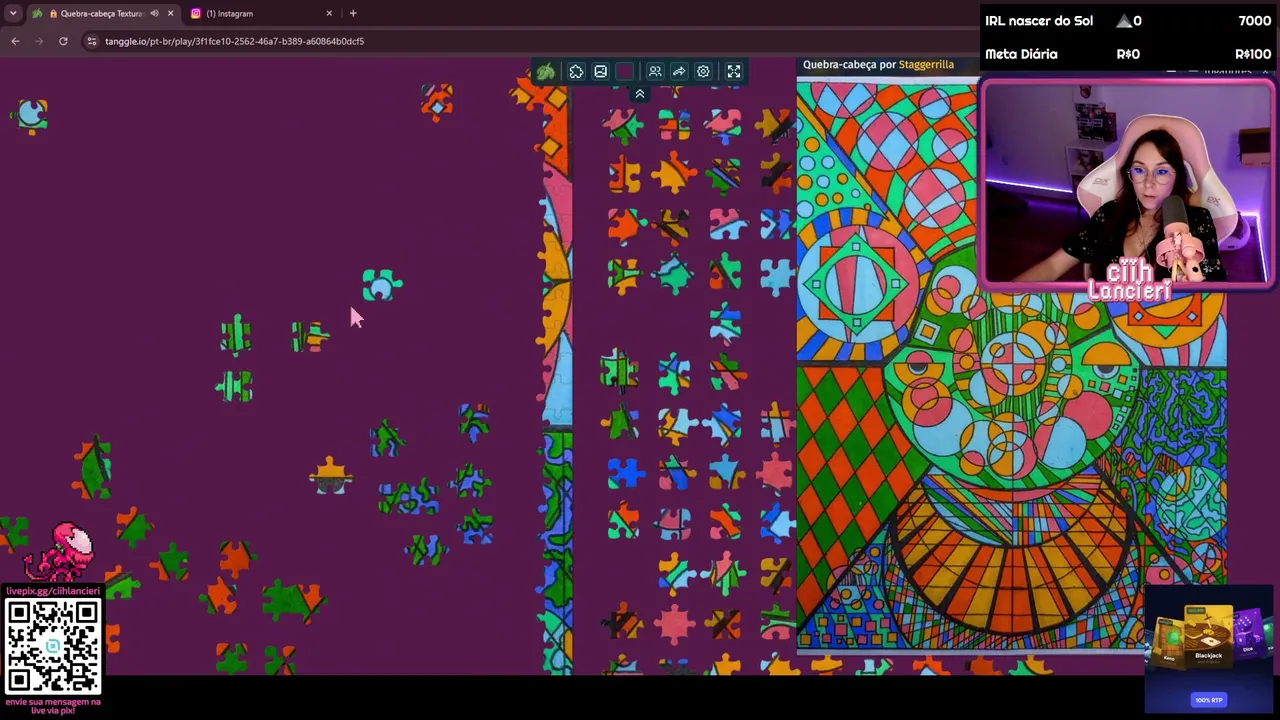Expand the tab search dropdown

coord(13,13)
